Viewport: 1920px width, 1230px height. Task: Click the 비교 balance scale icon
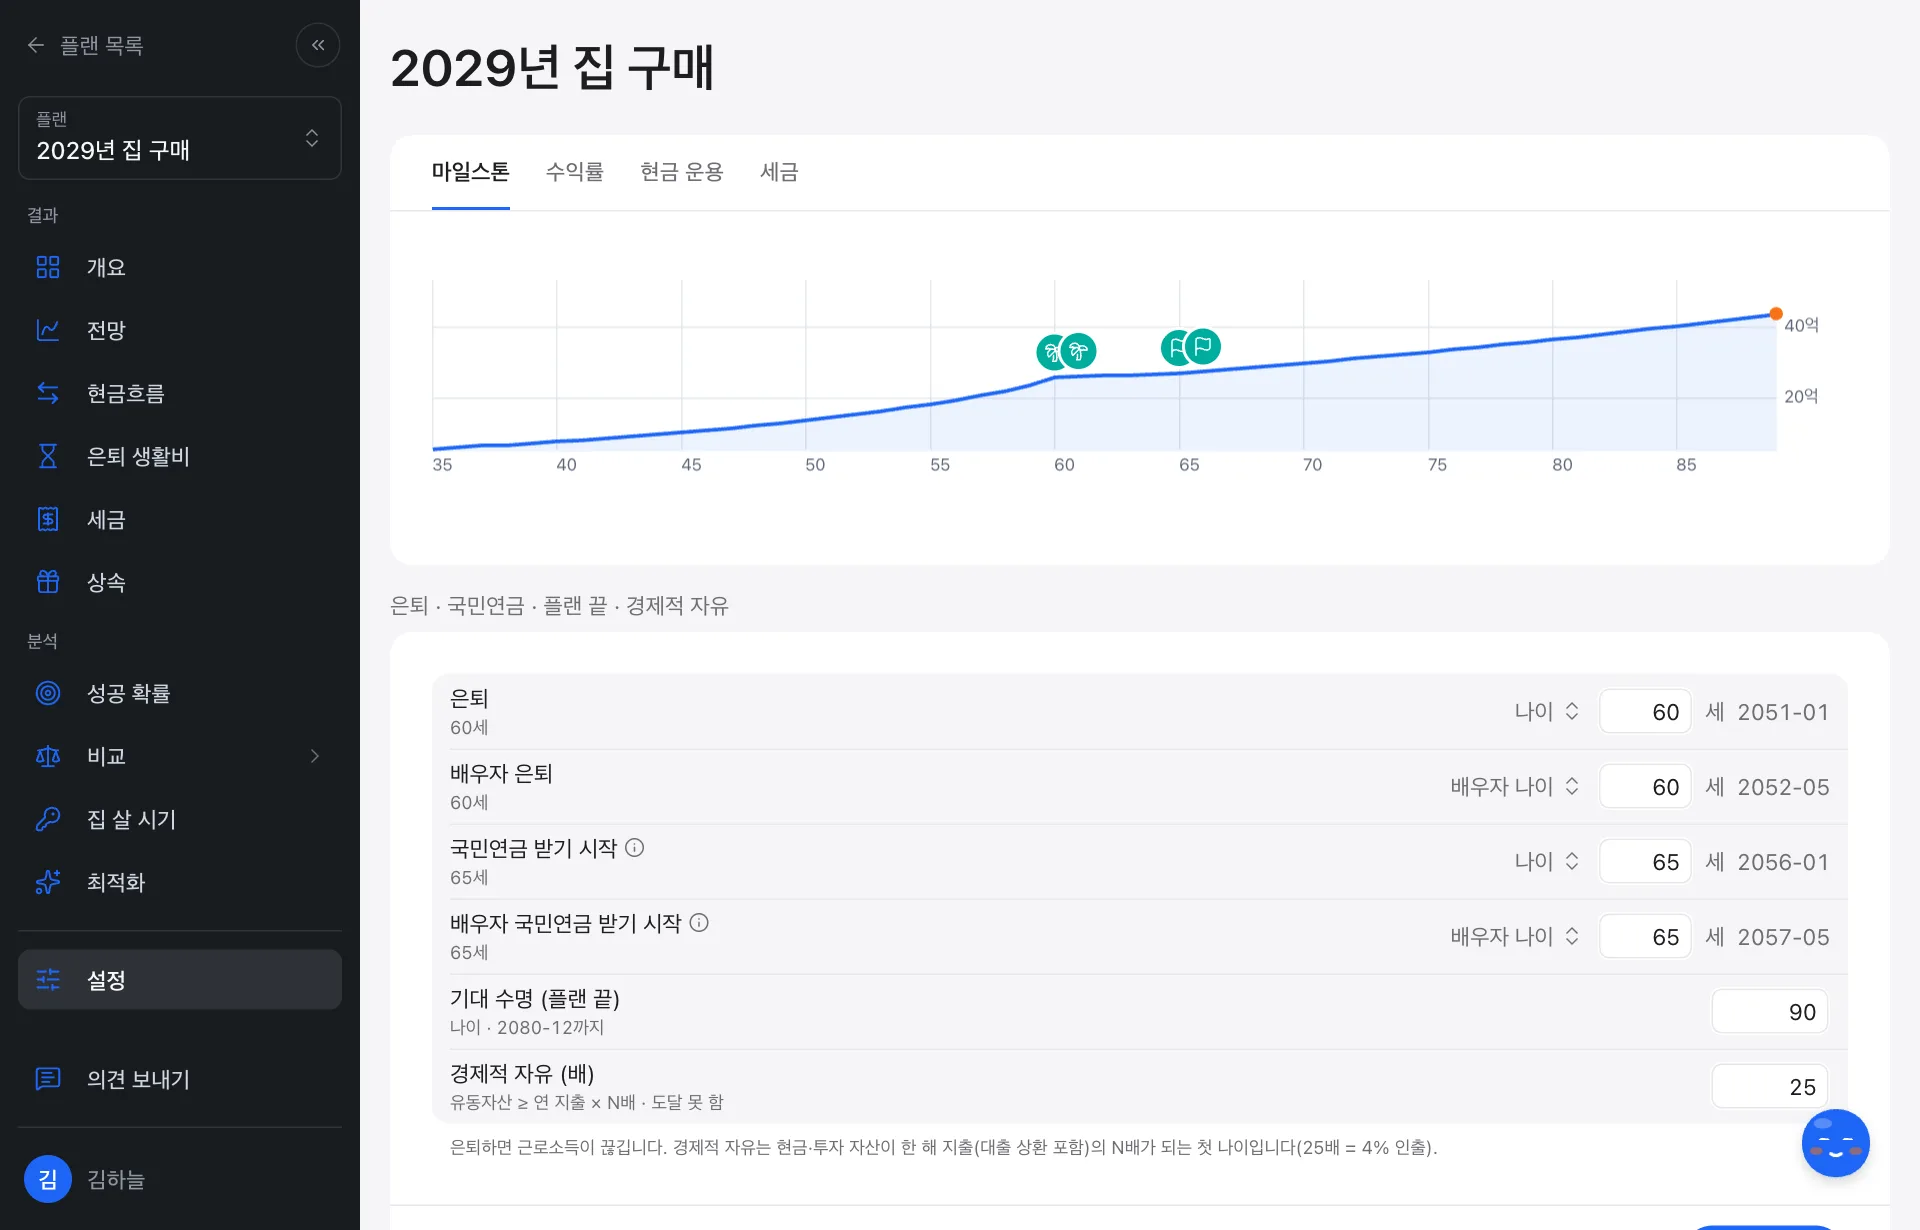click(x=48, y=756)
